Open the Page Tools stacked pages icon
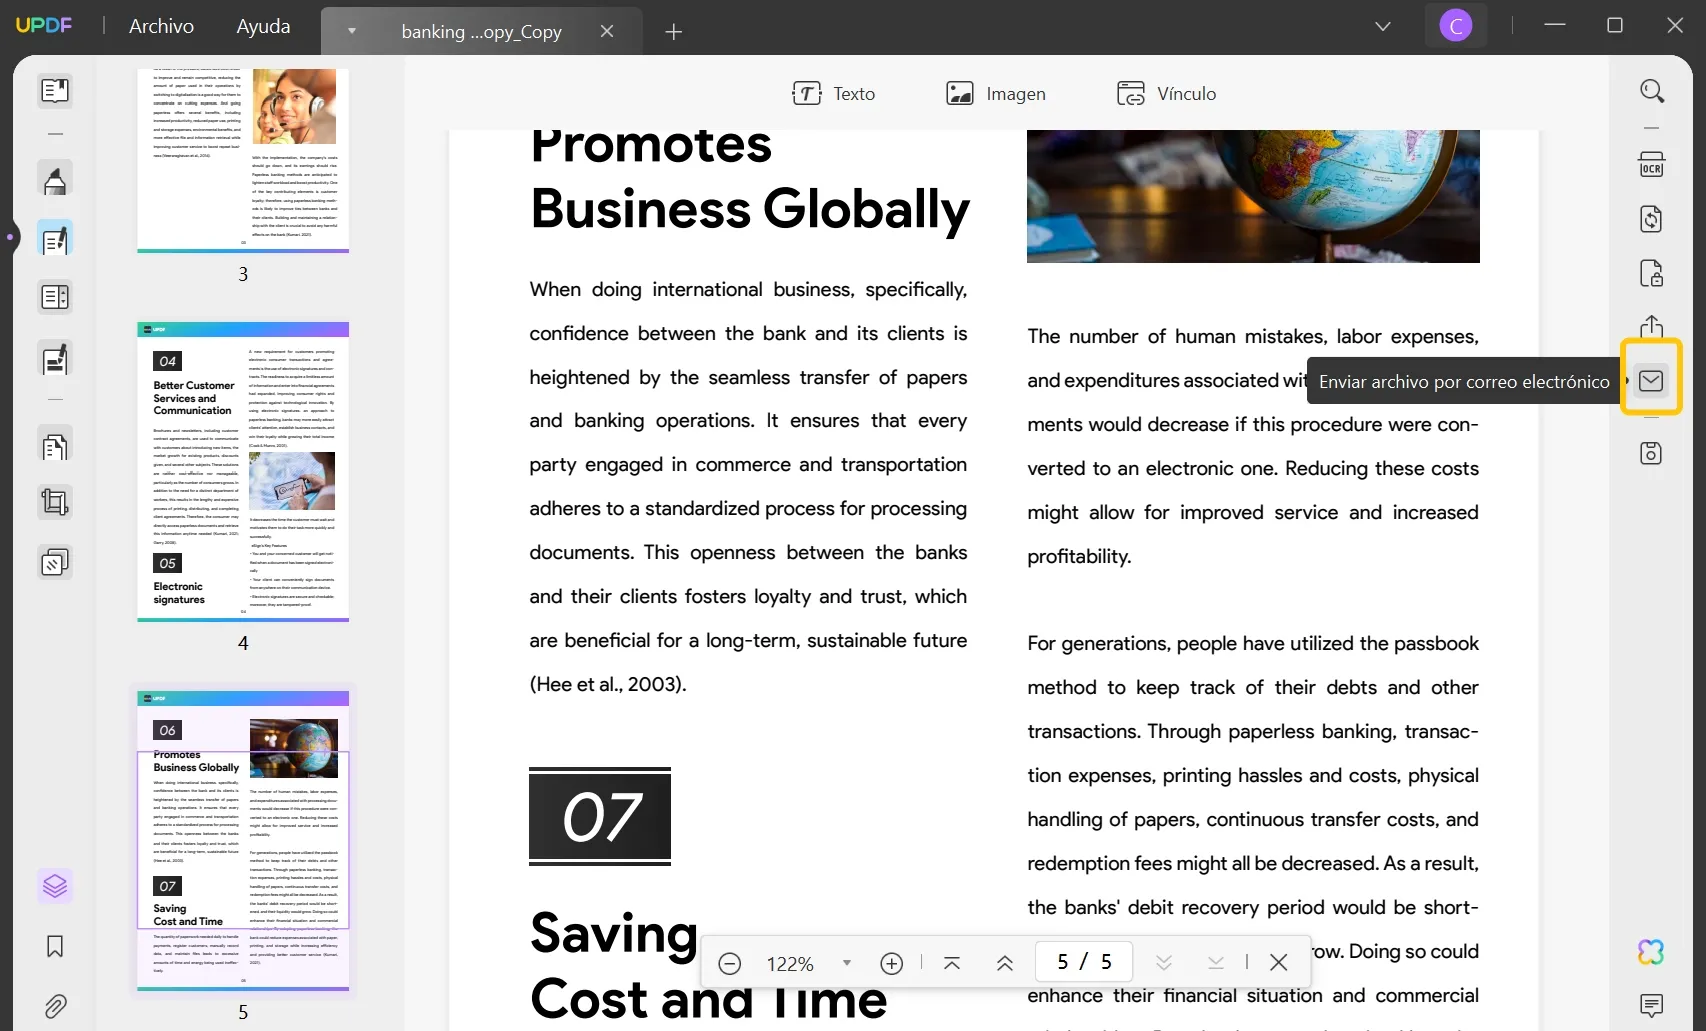The width and height of the screenshot is (1706, 1031). [x=55, y=563]
